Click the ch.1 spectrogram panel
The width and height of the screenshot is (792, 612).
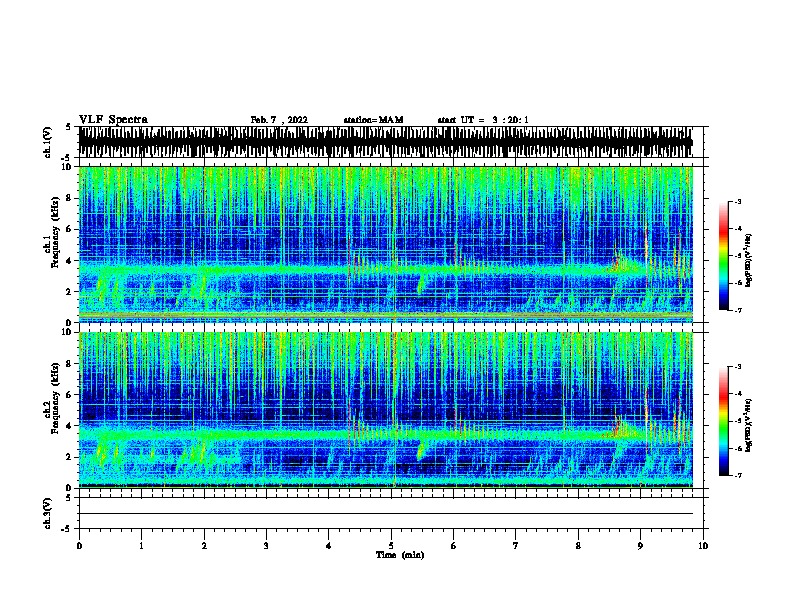386,244
